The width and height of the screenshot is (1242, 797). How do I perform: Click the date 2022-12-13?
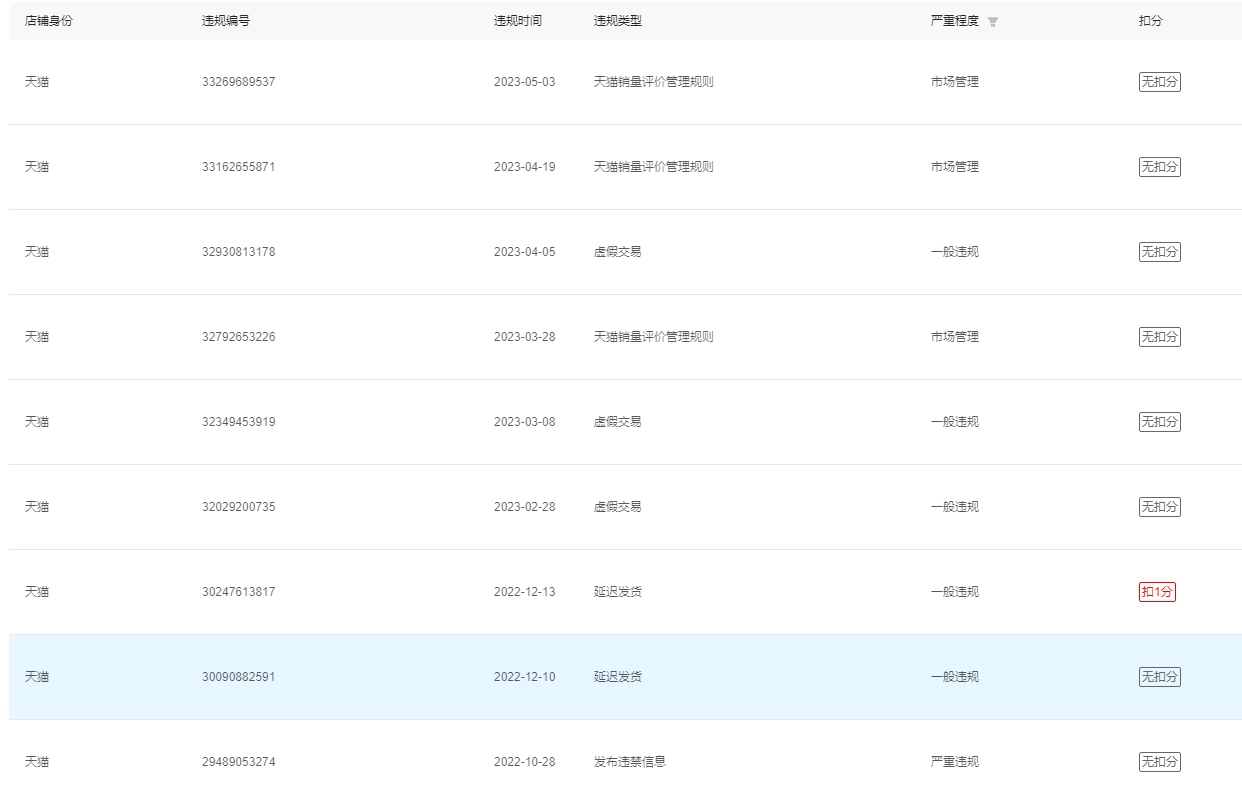pyautogui.click(x=524, y=592)
